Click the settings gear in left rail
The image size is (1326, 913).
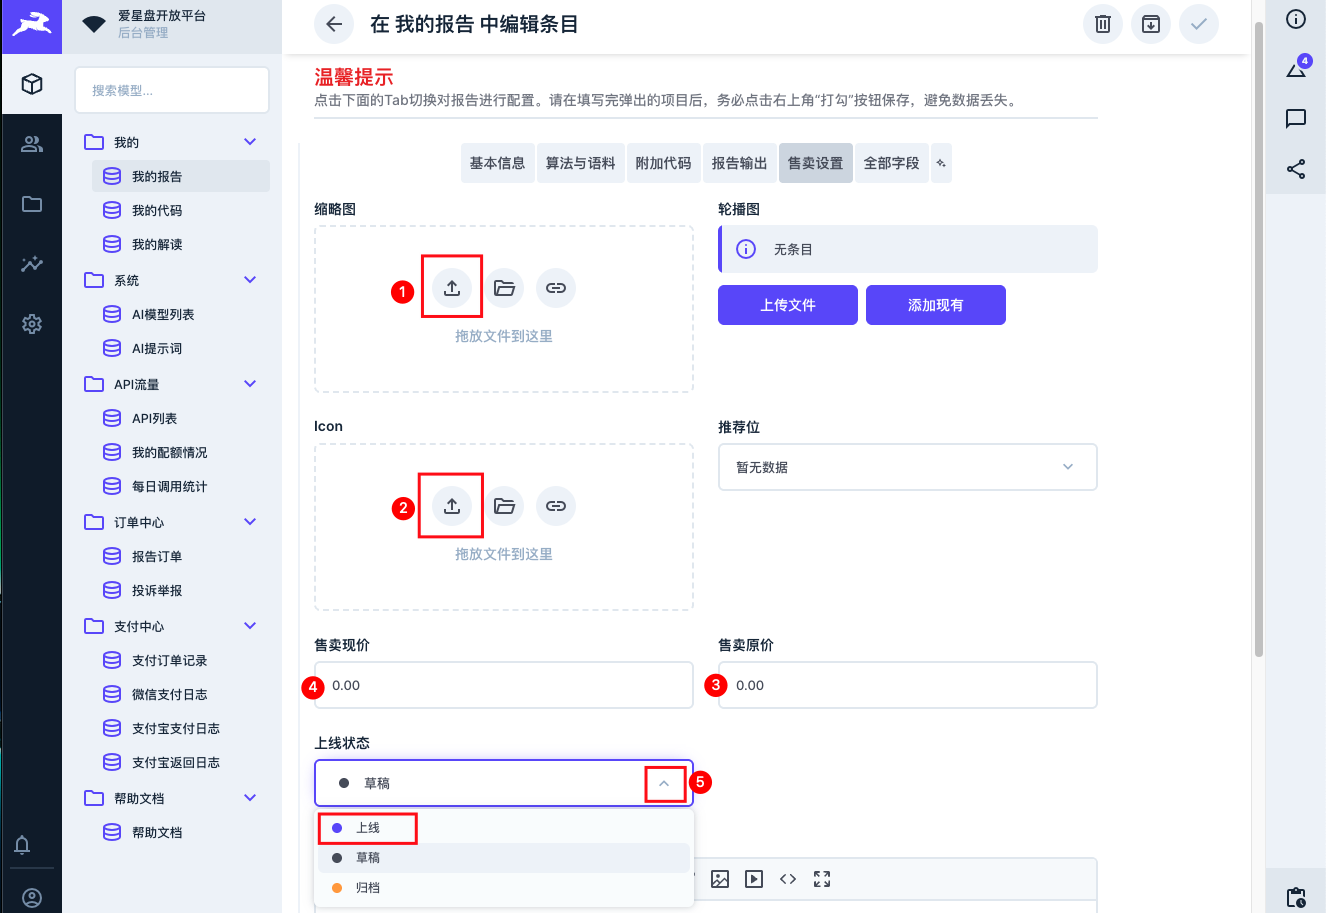32,324
